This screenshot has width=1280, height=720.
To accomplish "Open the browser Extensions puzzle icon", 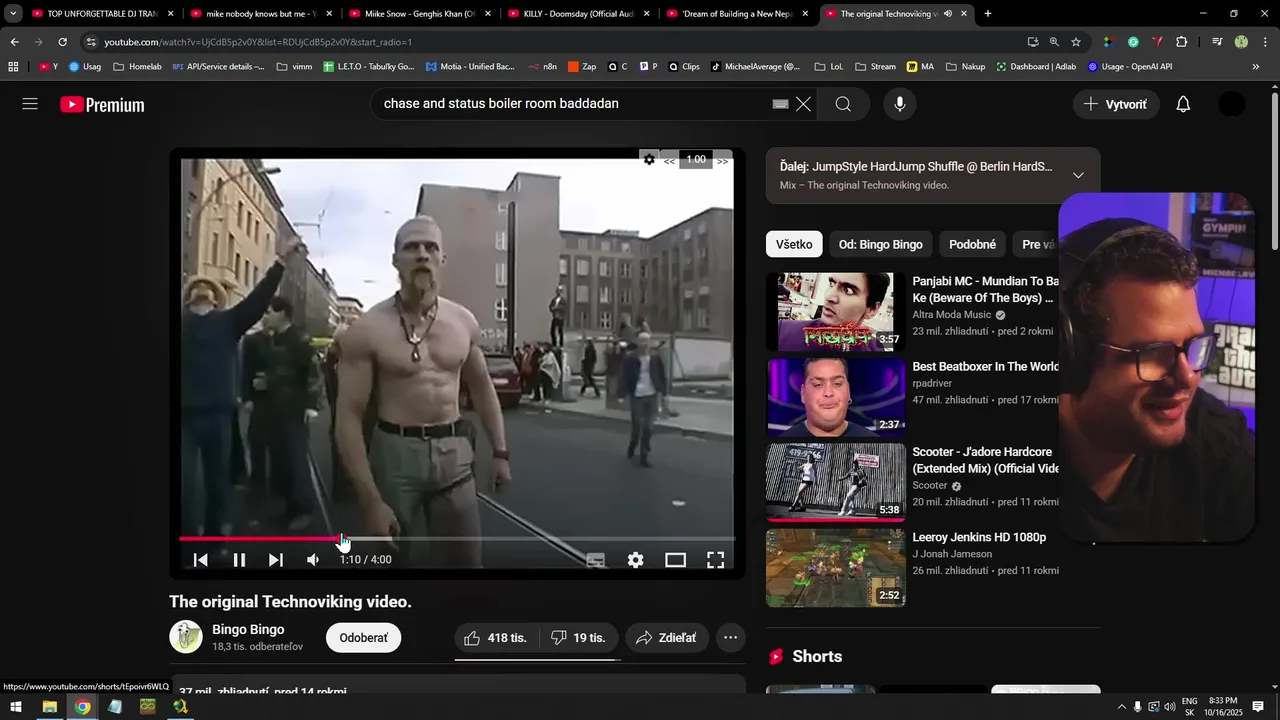I will 1181,42.
